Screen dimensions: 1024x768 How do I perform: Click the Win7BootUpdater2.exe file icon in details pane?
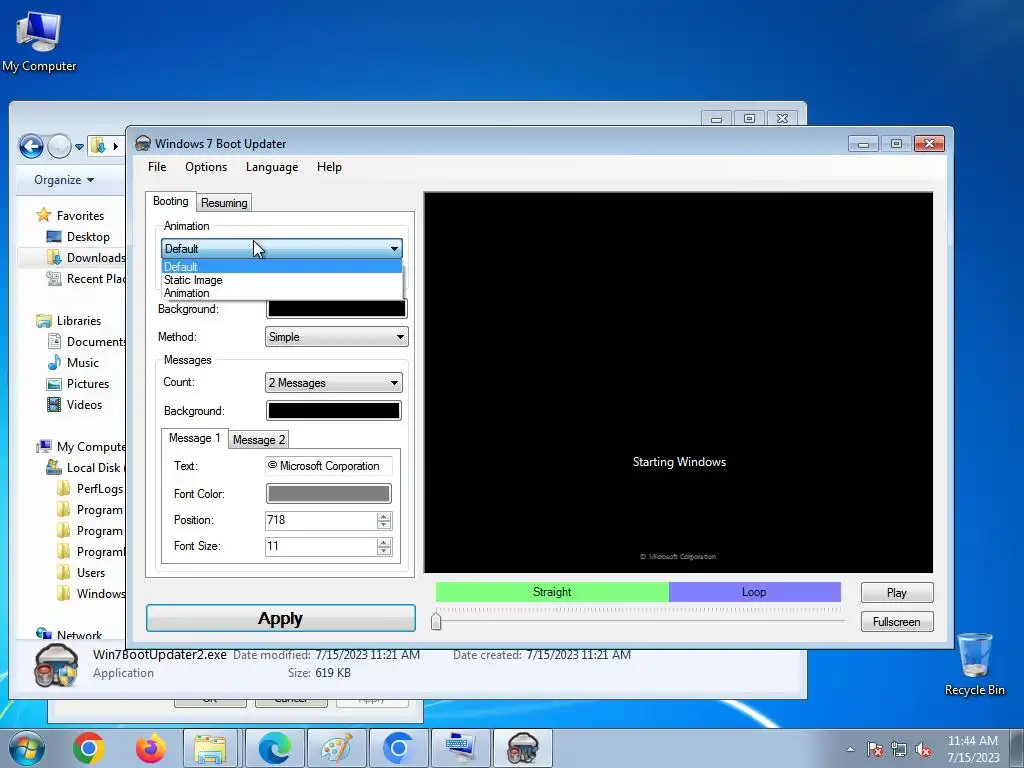(56, 665)
